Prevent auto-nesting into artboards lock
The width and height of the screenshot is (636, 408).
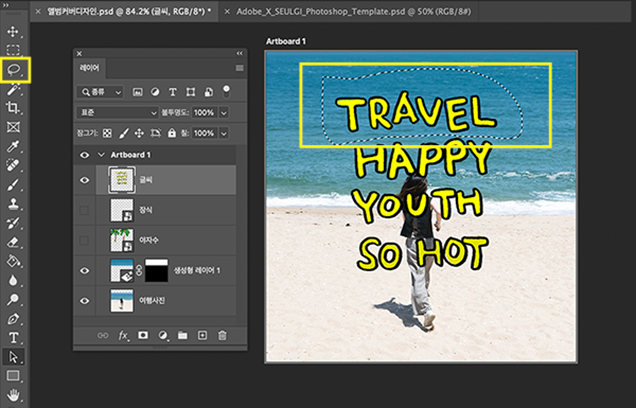[156, 133]
